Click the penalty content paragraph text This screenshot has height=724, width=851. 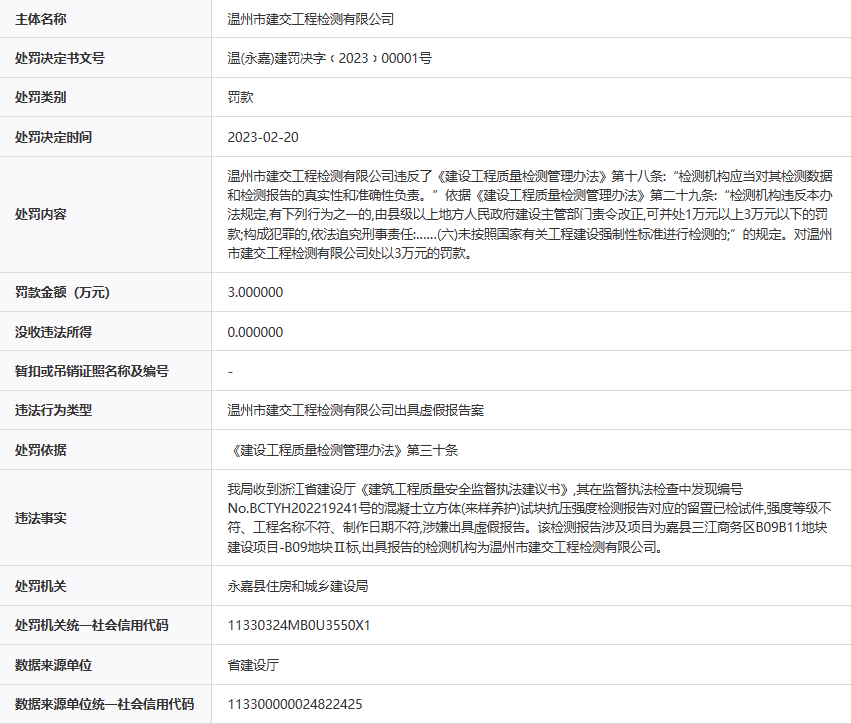coord(530,214)
